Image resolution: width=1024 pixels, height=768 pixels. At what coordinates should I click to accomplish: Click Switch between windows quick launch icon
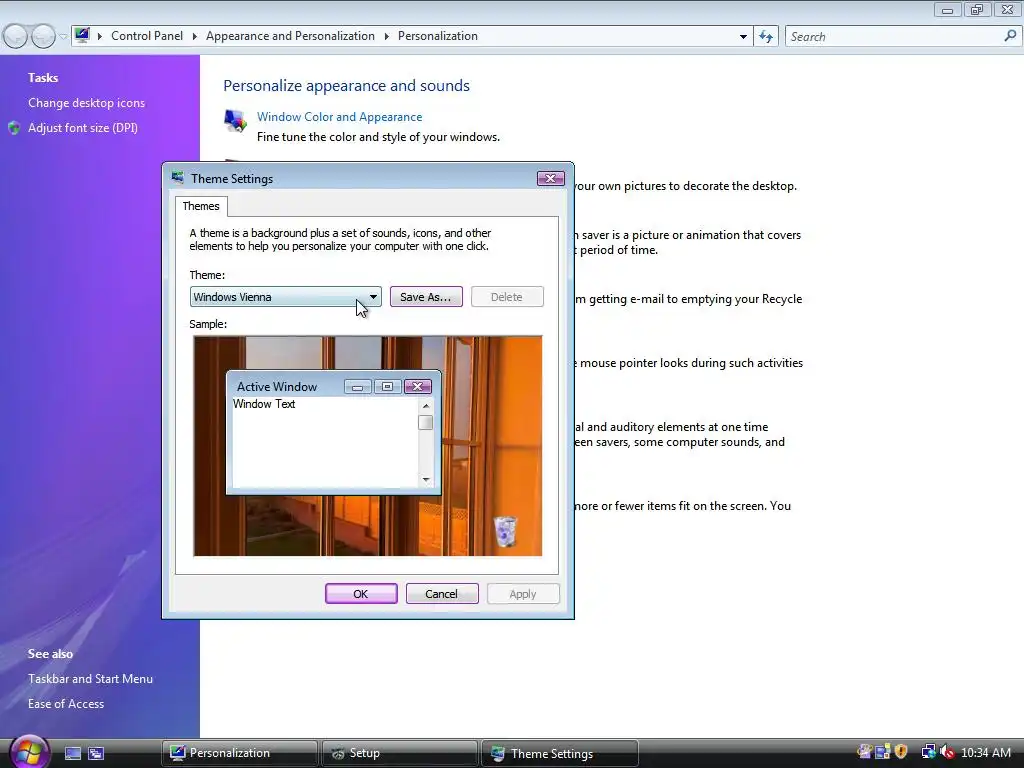coord(96,754)
